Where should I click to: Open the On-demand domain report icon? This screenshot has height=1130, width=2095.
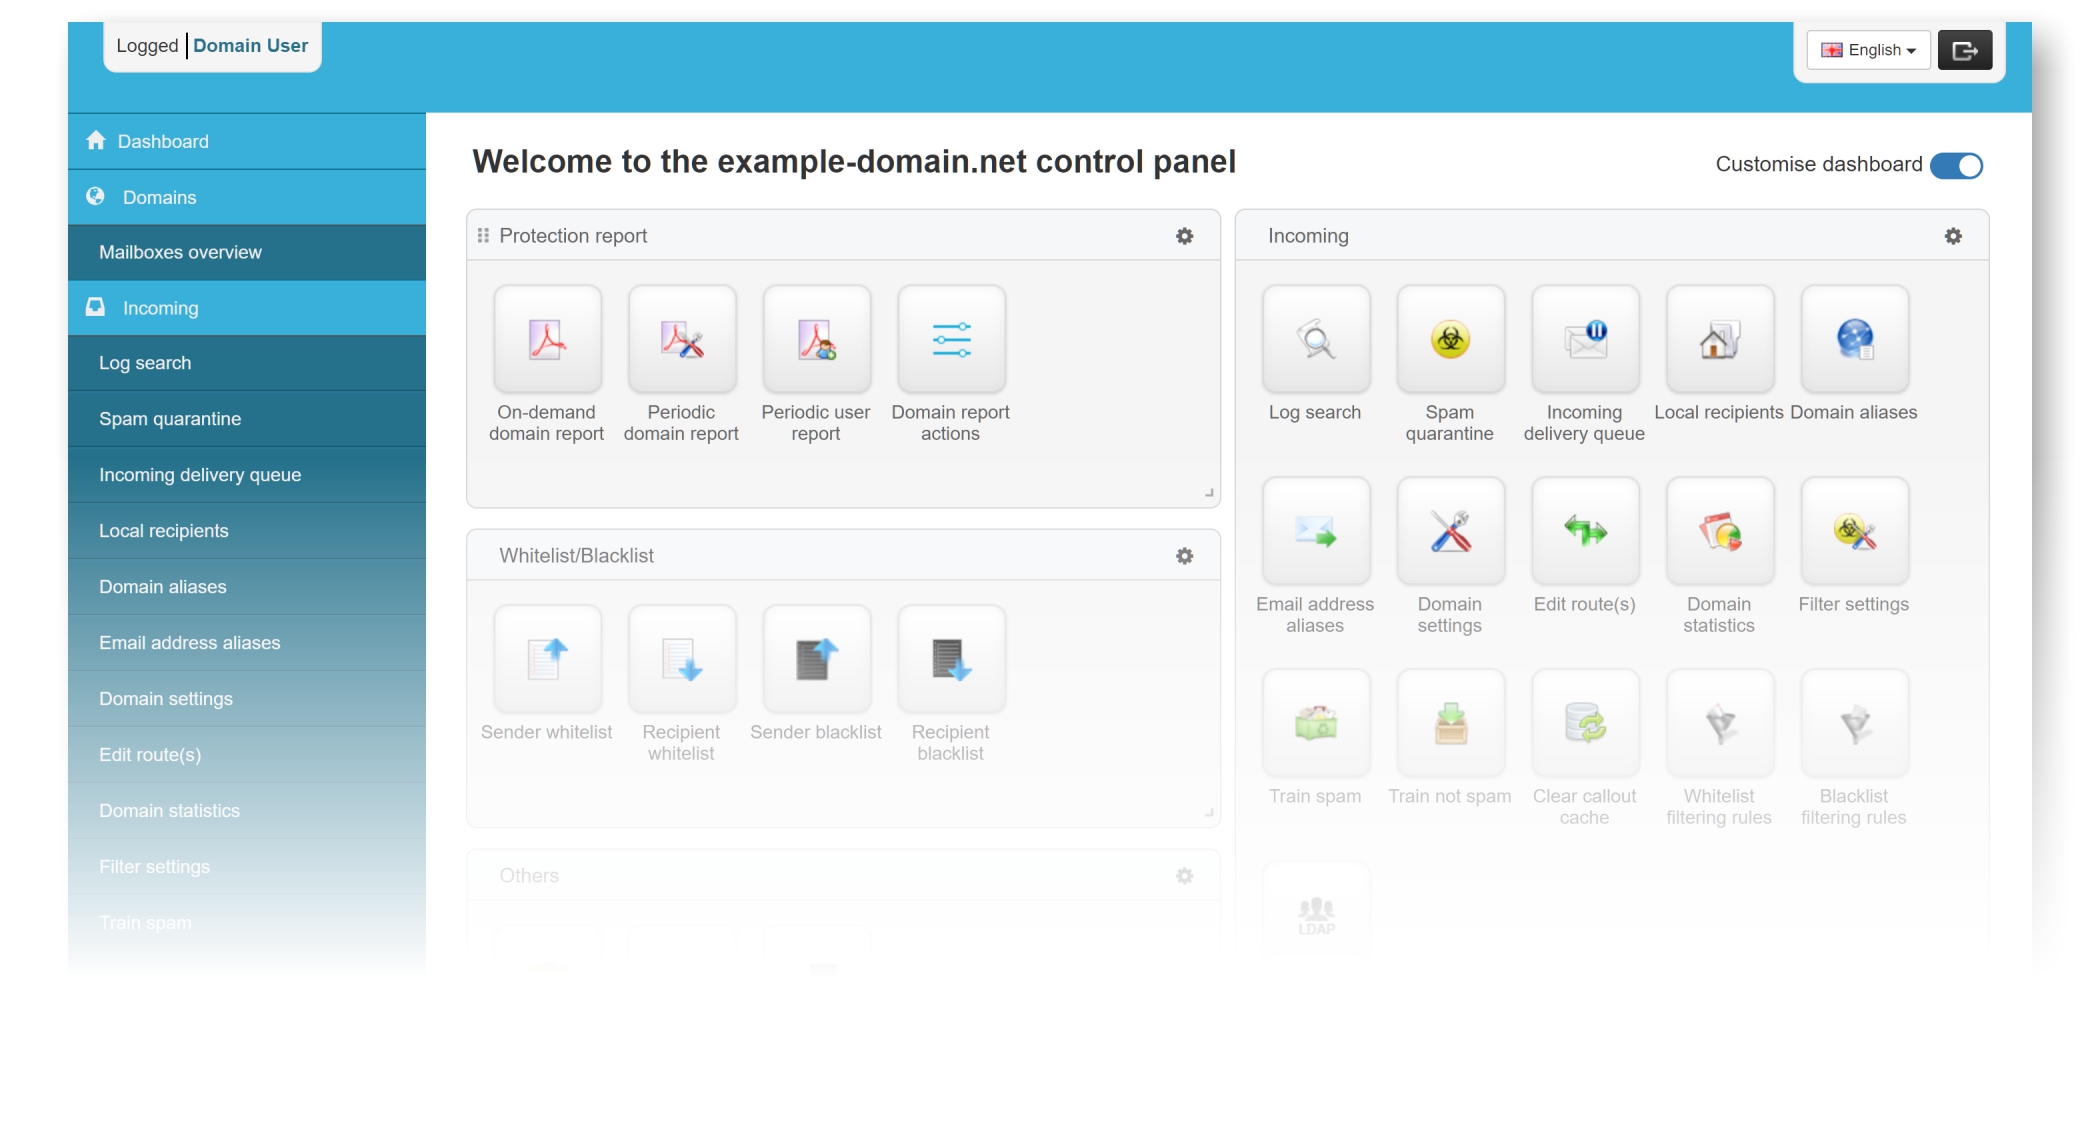(x=547, y=340)
